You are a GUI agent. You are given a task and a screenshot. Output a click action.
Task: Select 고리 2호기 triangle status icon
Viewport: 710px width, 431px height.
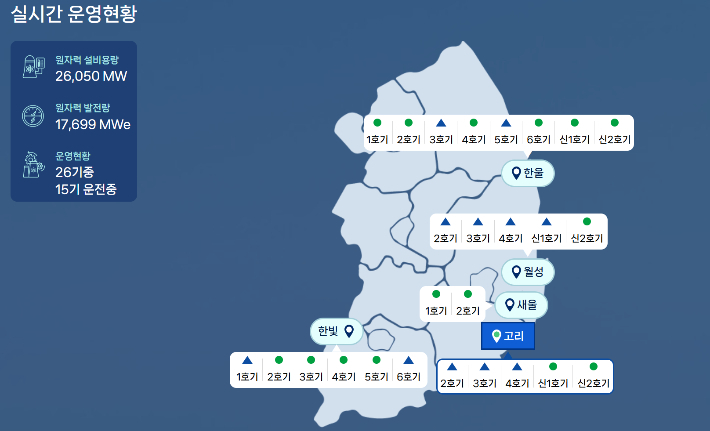coord(453,367)
